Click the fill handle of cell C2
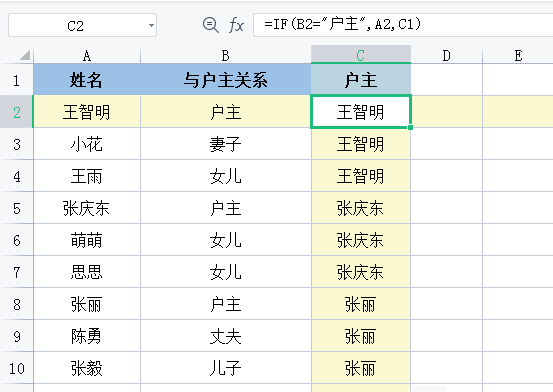 (x=411, y=127)
